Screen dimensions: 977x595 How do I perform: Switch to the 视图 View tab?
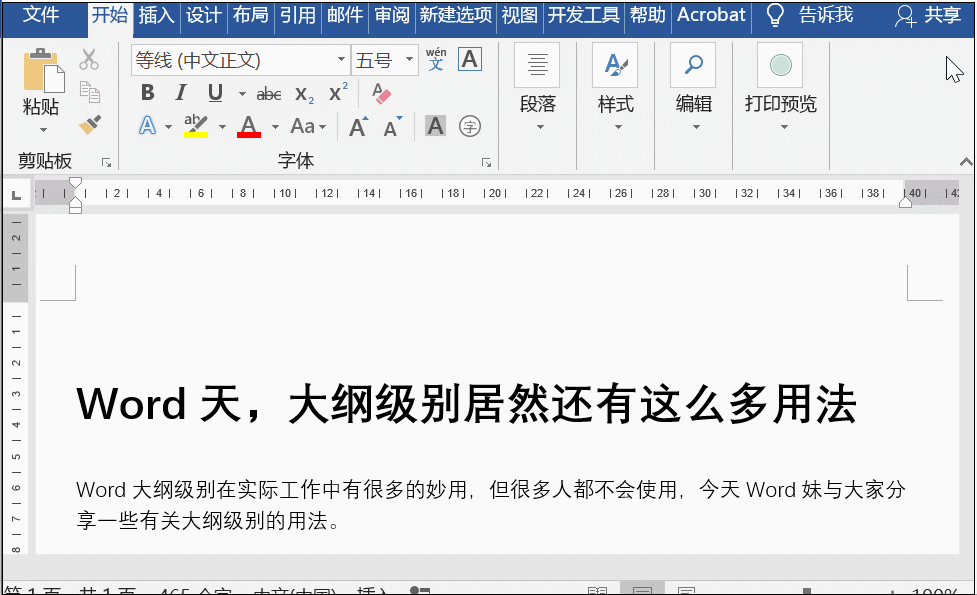tap(519, 15)
